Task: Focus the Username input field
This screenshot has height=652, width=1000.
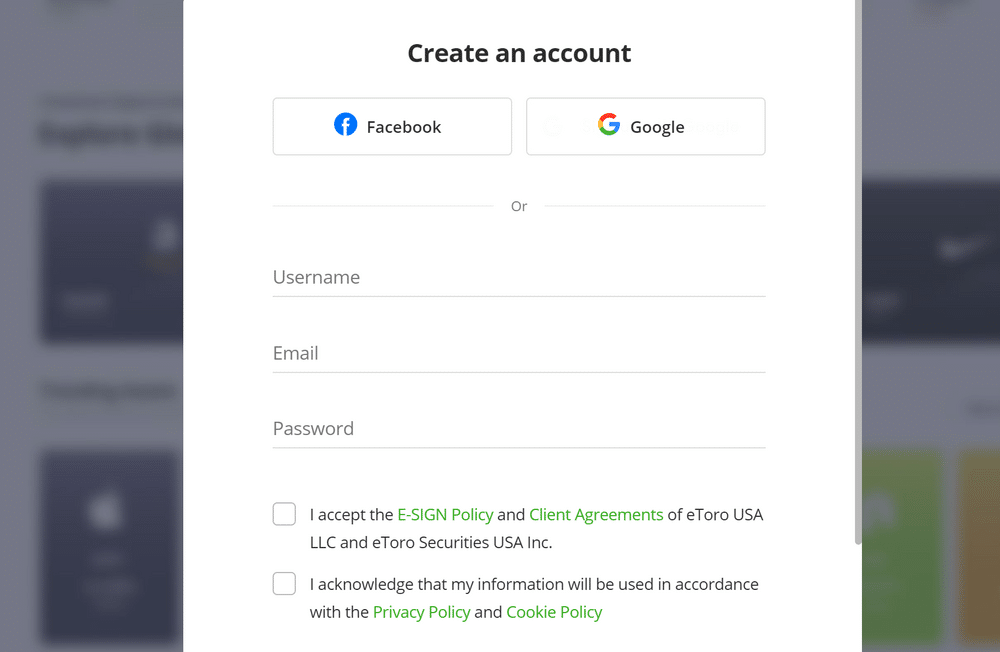Action: [x=519, y=278]
